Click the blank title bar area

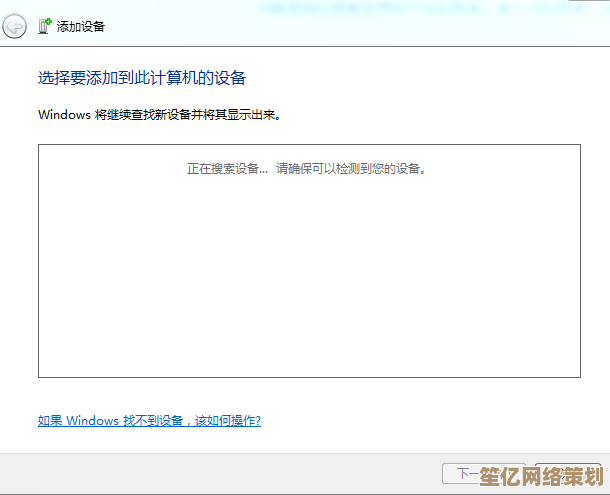350,27
